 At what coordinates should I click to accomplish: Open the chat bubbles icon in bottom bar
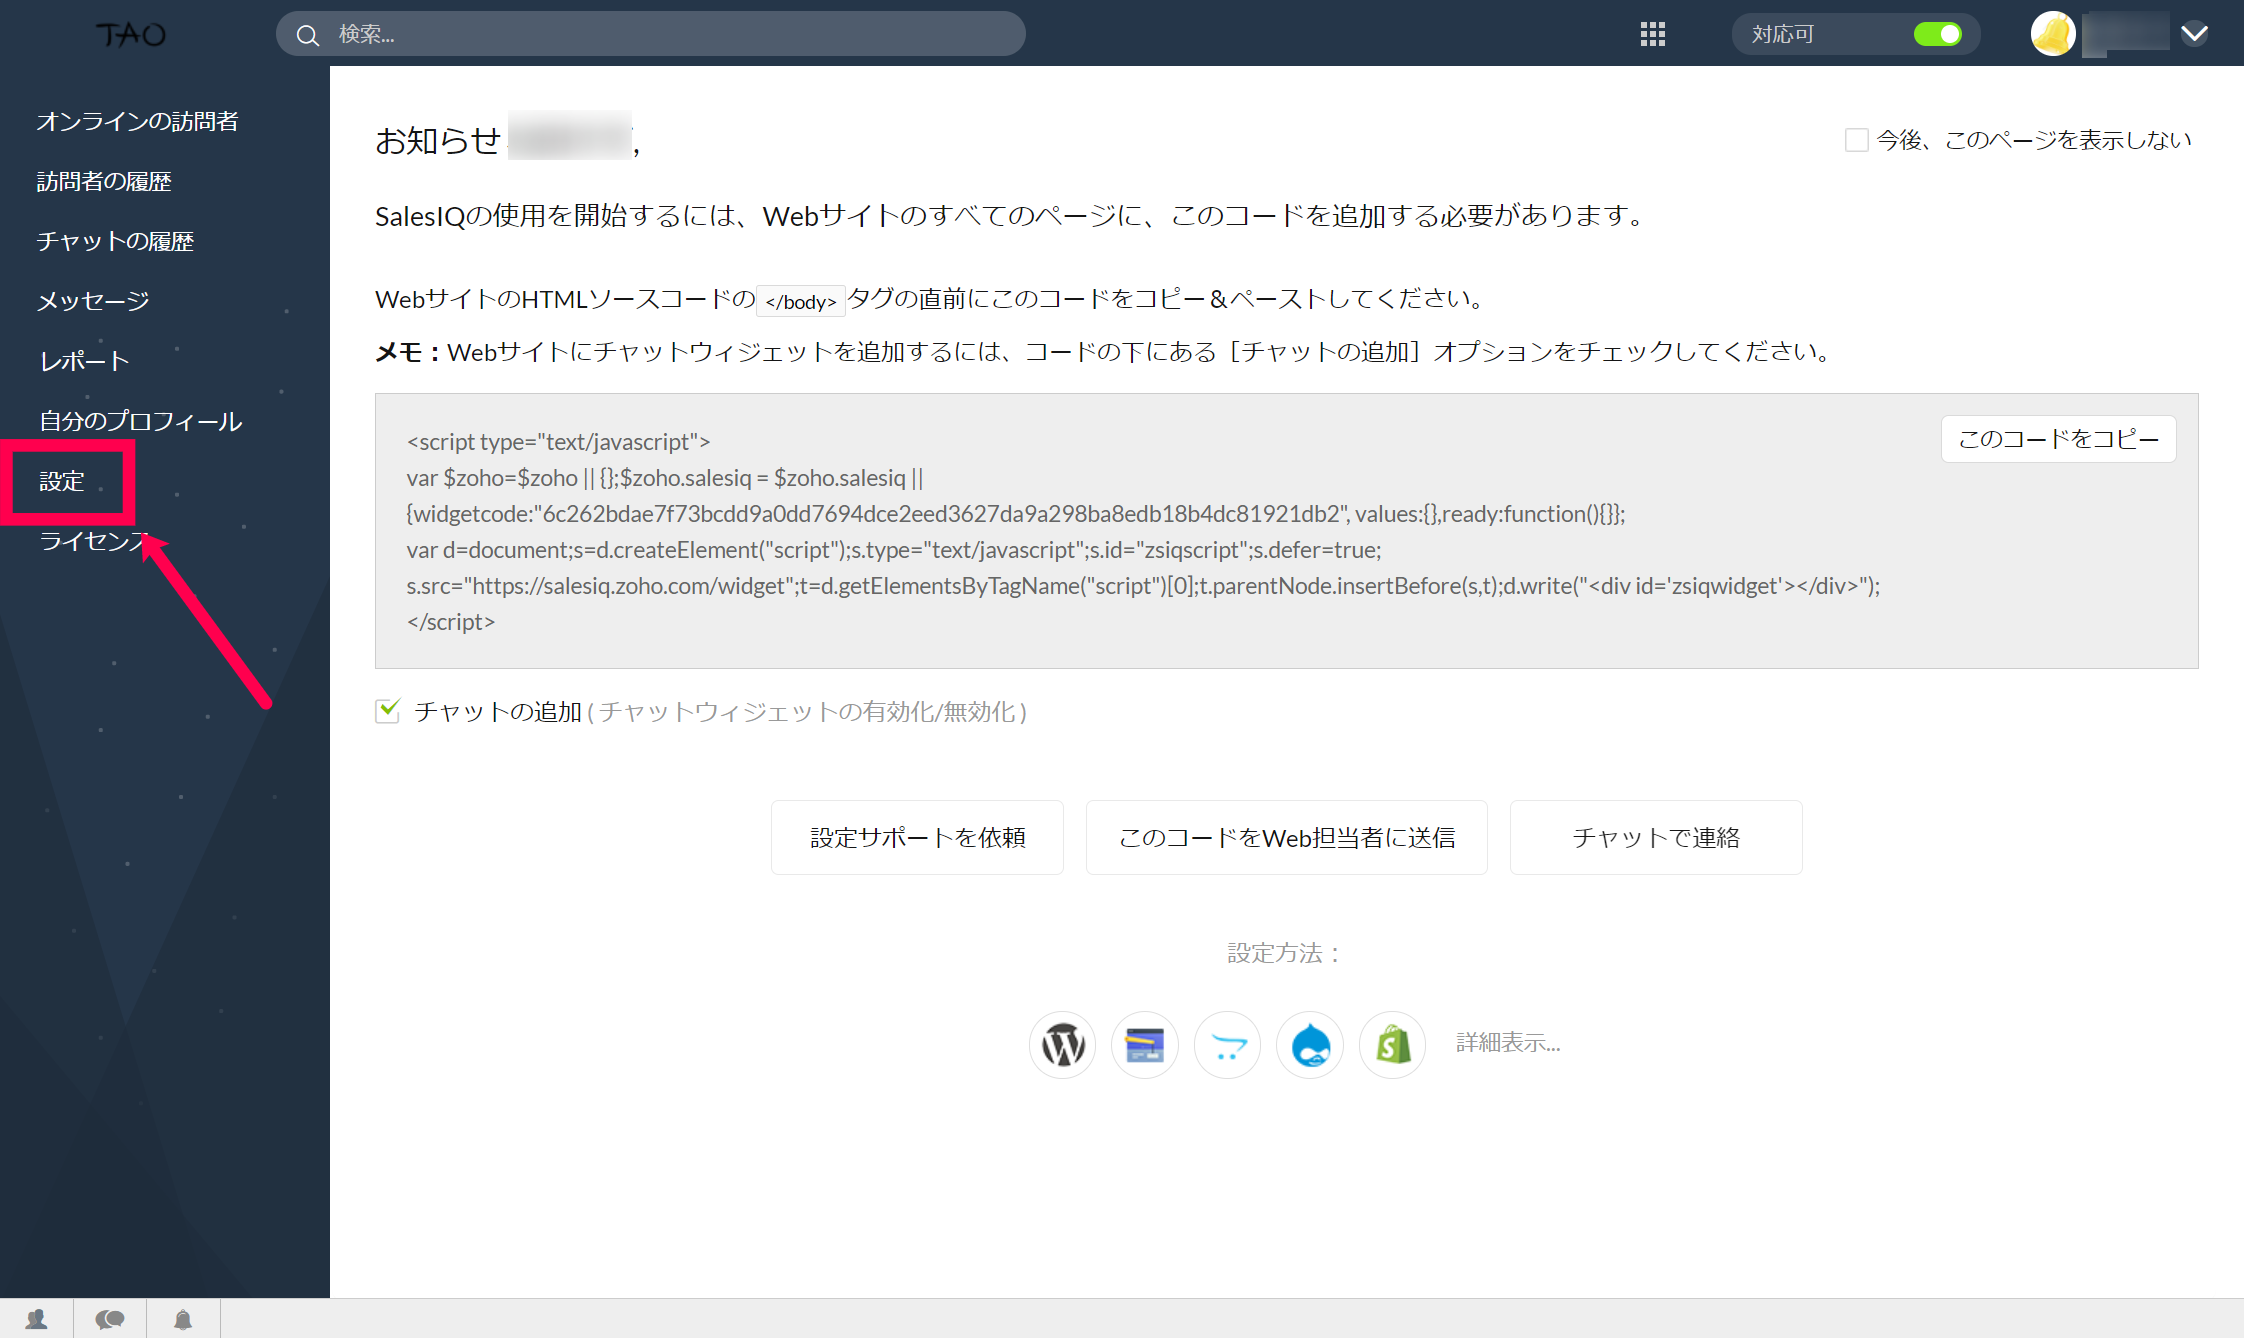coord(110,1319)
